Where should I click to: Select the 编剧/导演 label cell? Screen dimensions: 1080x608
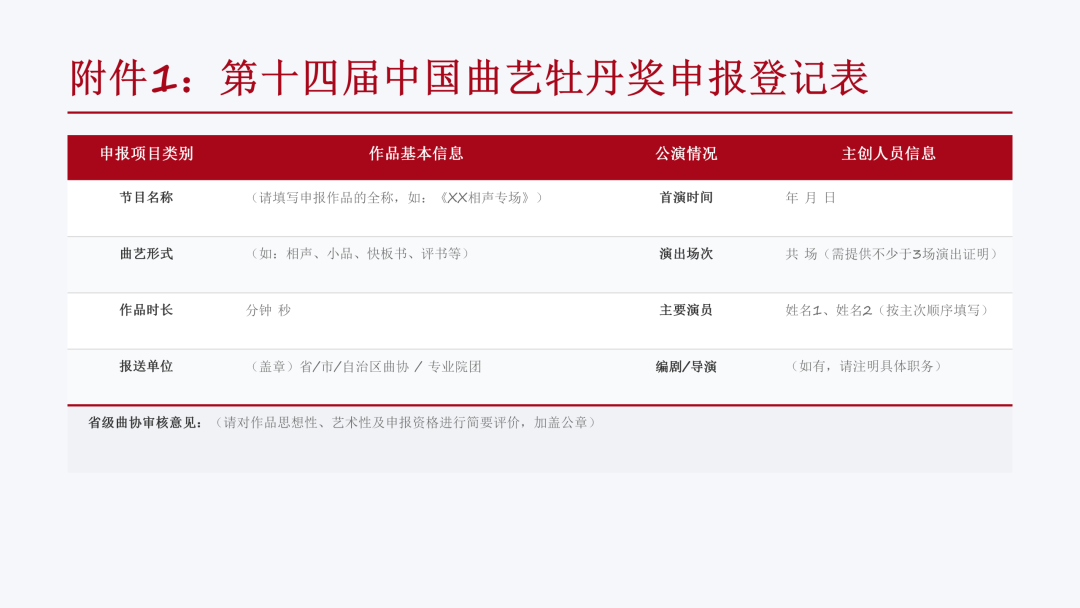(x=686, y=367)
